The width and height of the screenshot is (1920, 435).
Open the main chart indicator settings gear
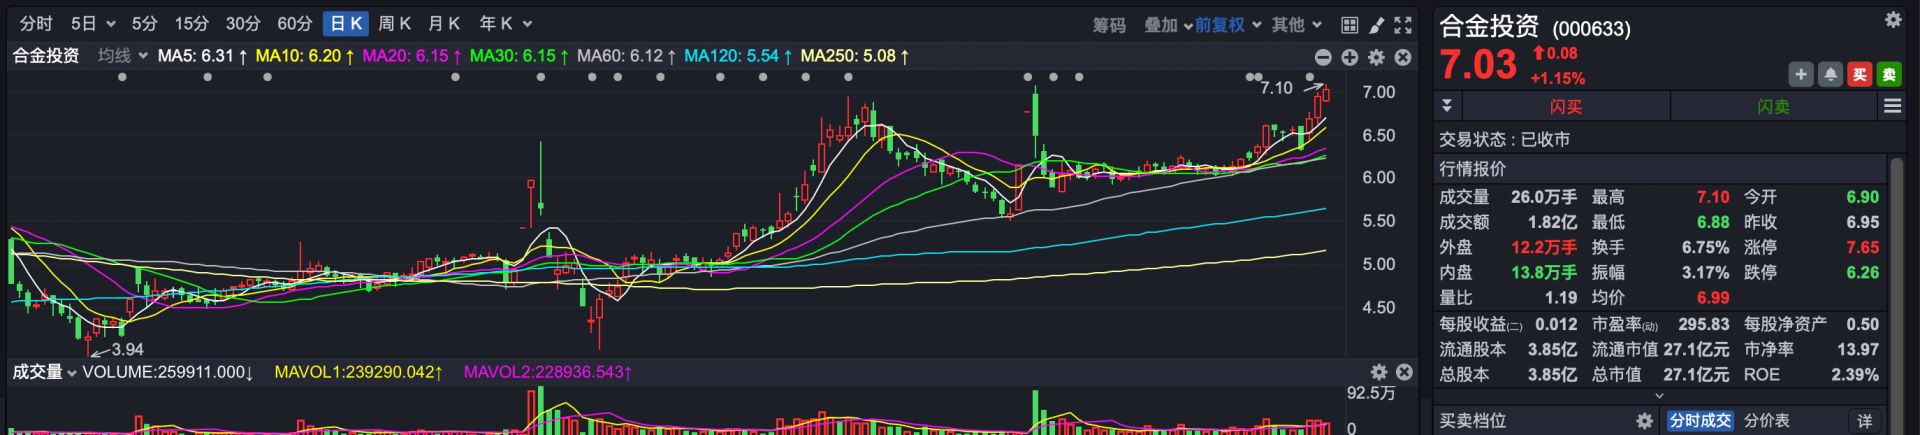pos(1376,57)
